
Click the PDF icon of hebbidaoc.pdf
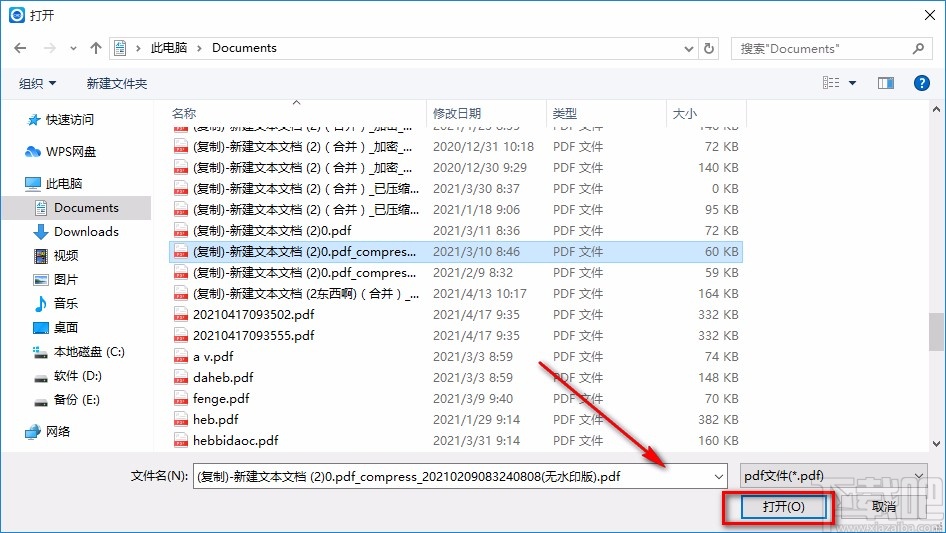tap(181, 441)
